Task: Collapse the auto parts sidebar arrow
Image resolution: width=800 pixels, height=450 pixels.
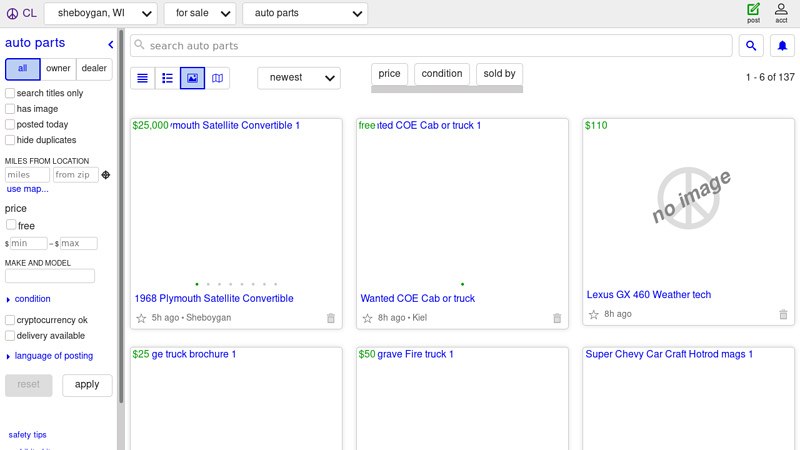Action: point(111,44)
